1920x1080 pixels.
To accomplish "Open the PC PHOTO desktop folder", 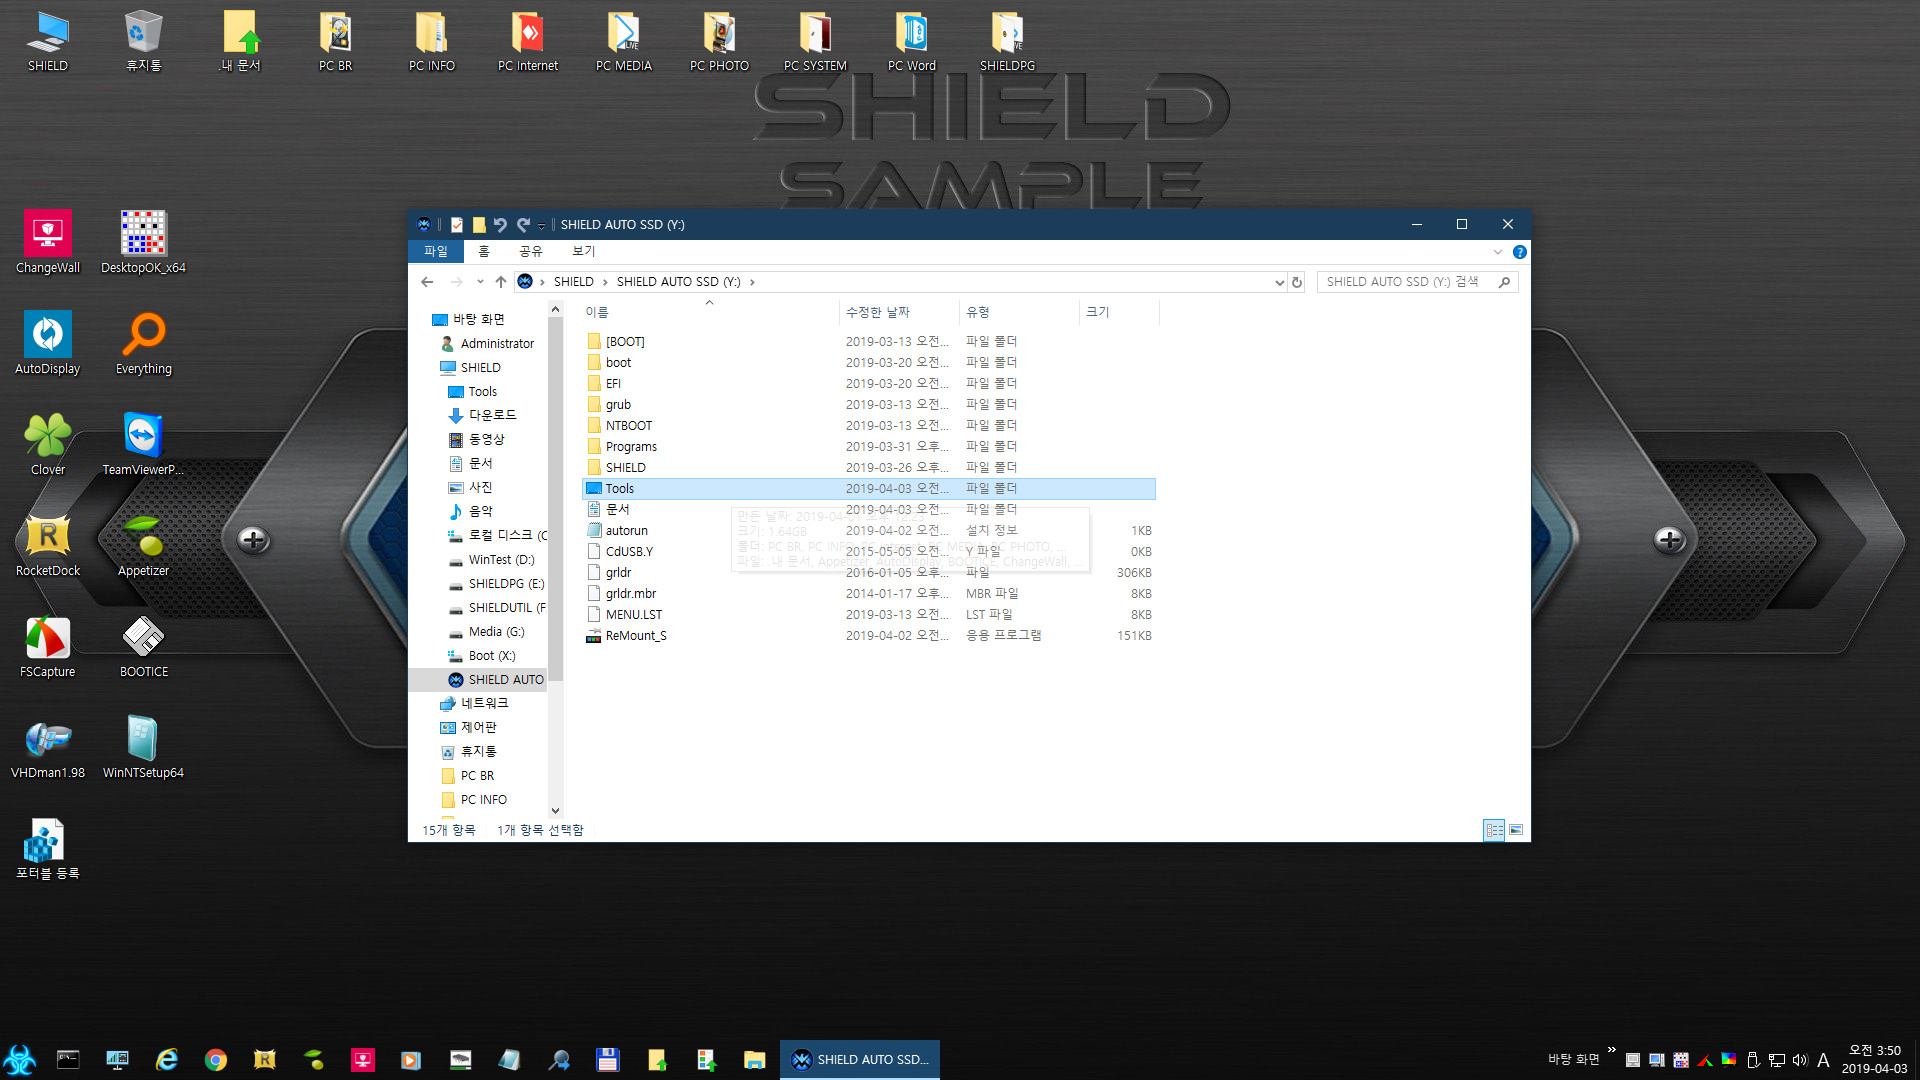I will tap(719, 41).
